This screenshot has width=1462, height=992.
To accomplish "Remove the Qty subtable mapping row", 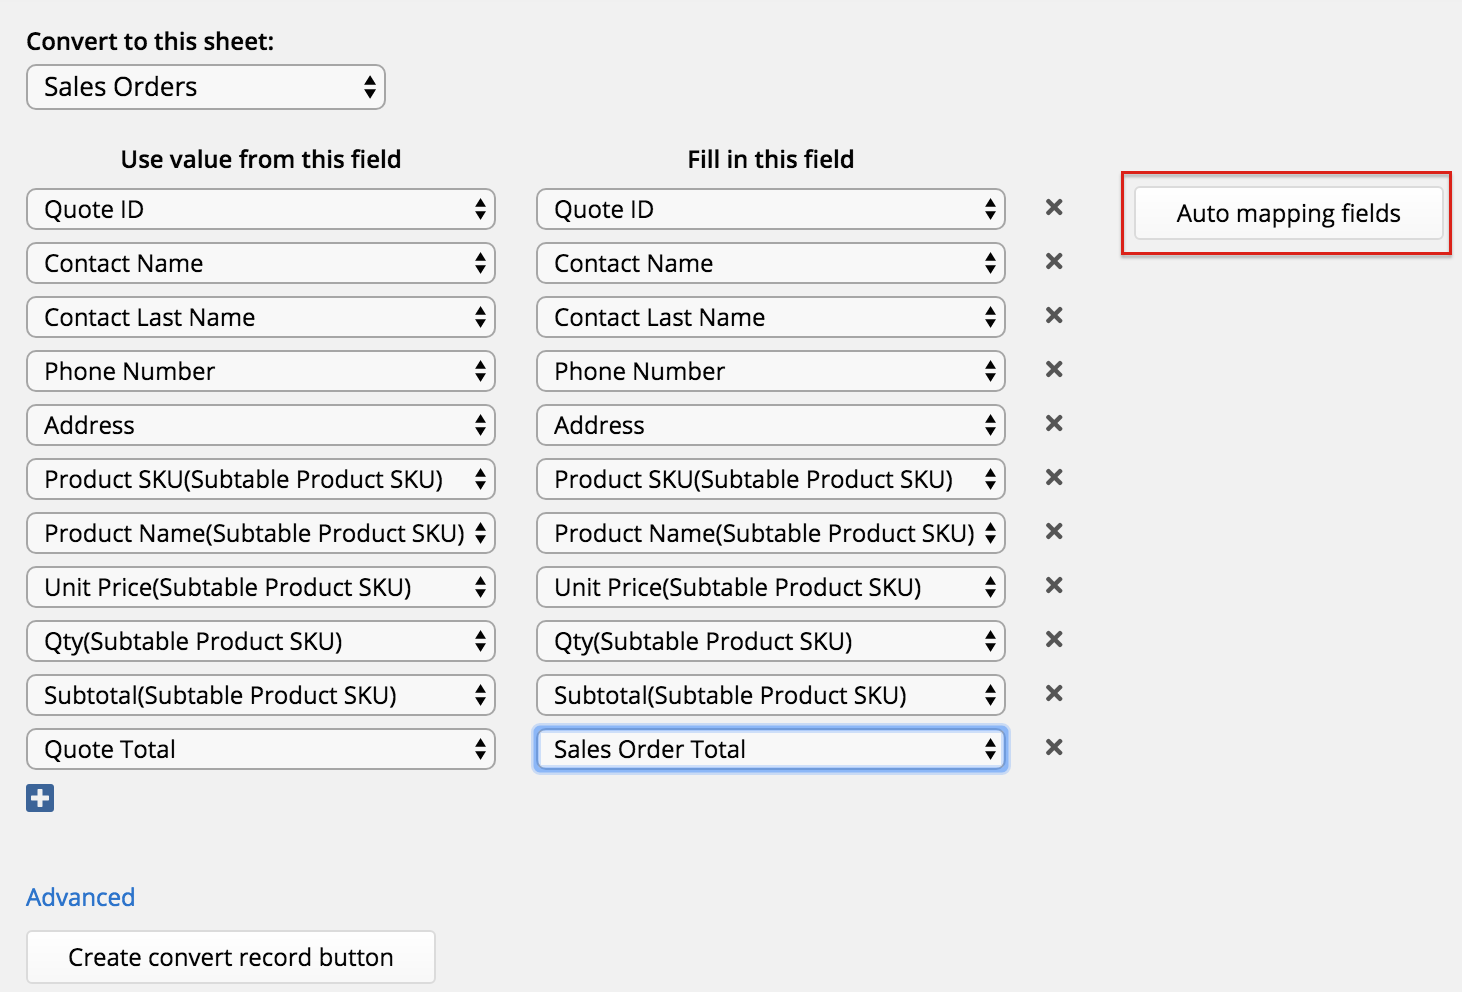I will point(1054,640).
